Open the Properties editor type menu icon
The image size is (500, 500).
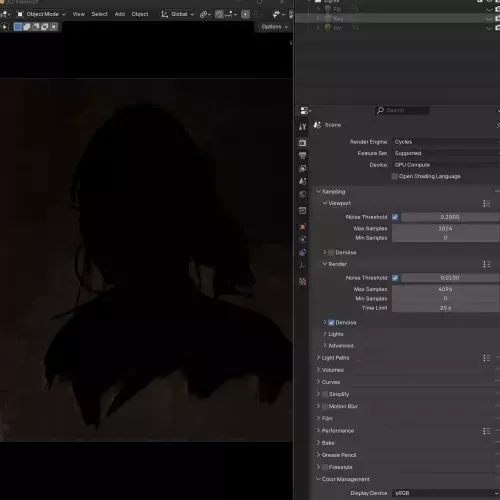coord(306,110)
